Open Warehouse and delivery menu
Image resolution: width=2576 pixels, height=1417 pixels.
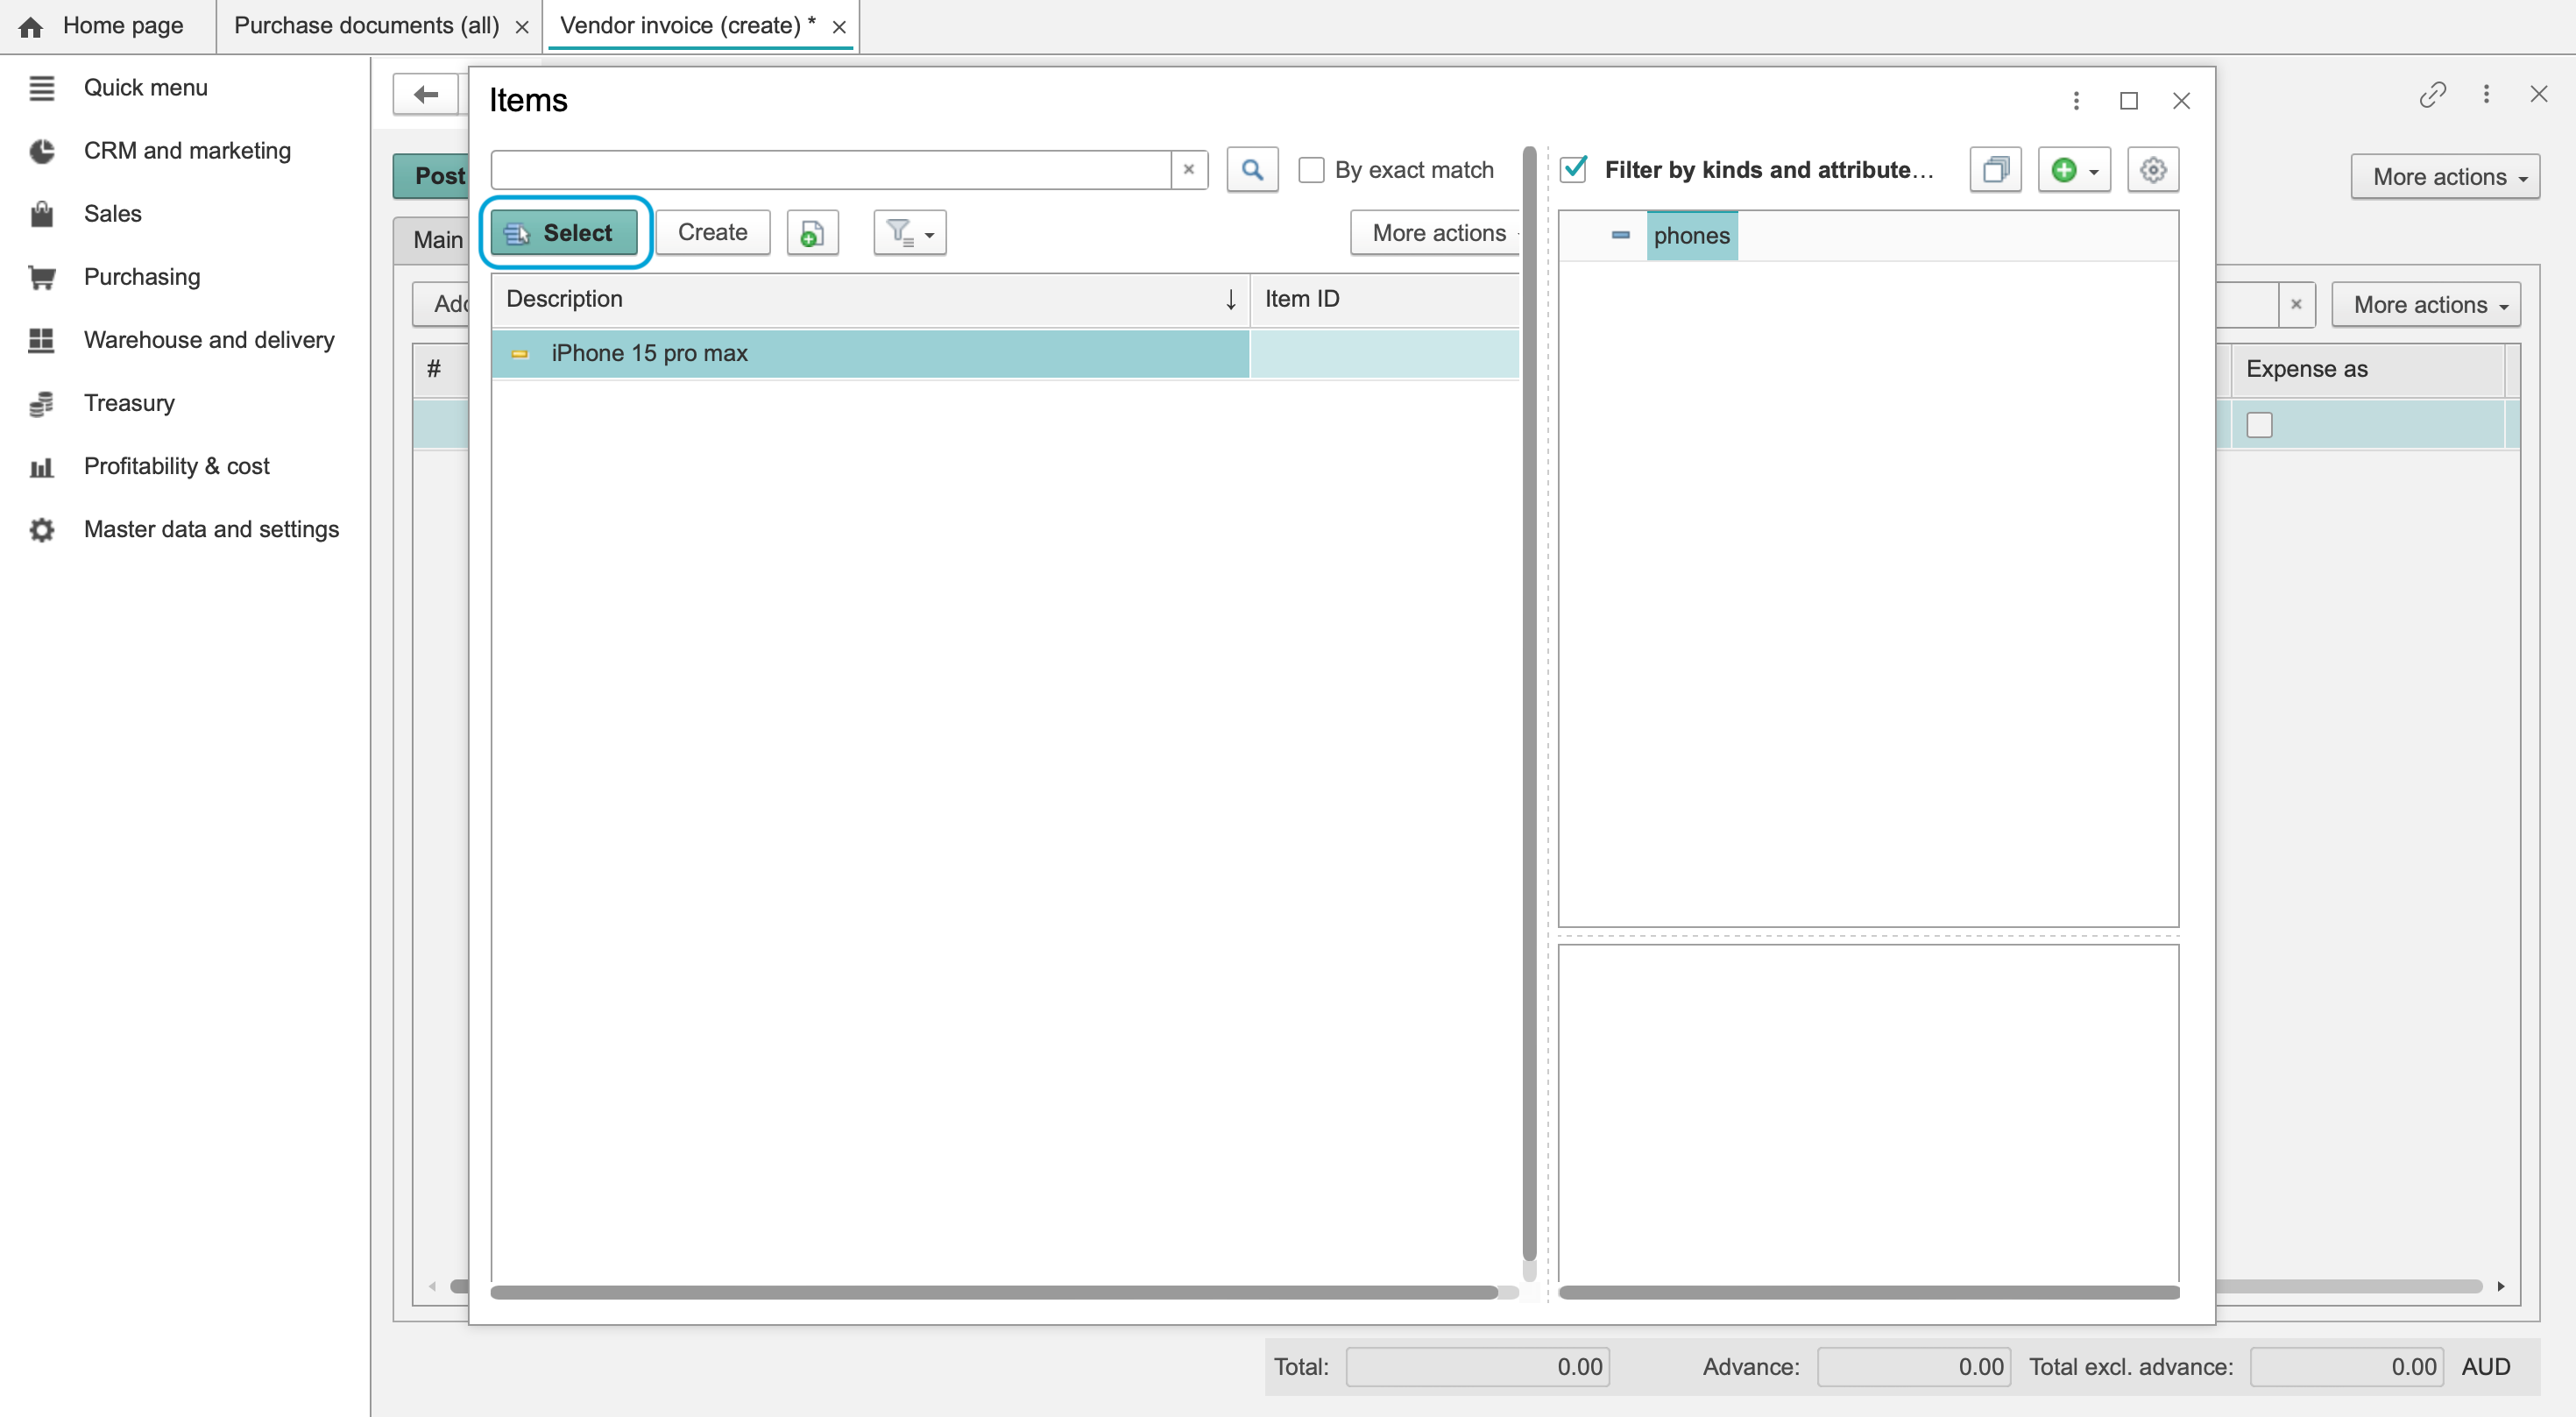click(x=209, y=340)
